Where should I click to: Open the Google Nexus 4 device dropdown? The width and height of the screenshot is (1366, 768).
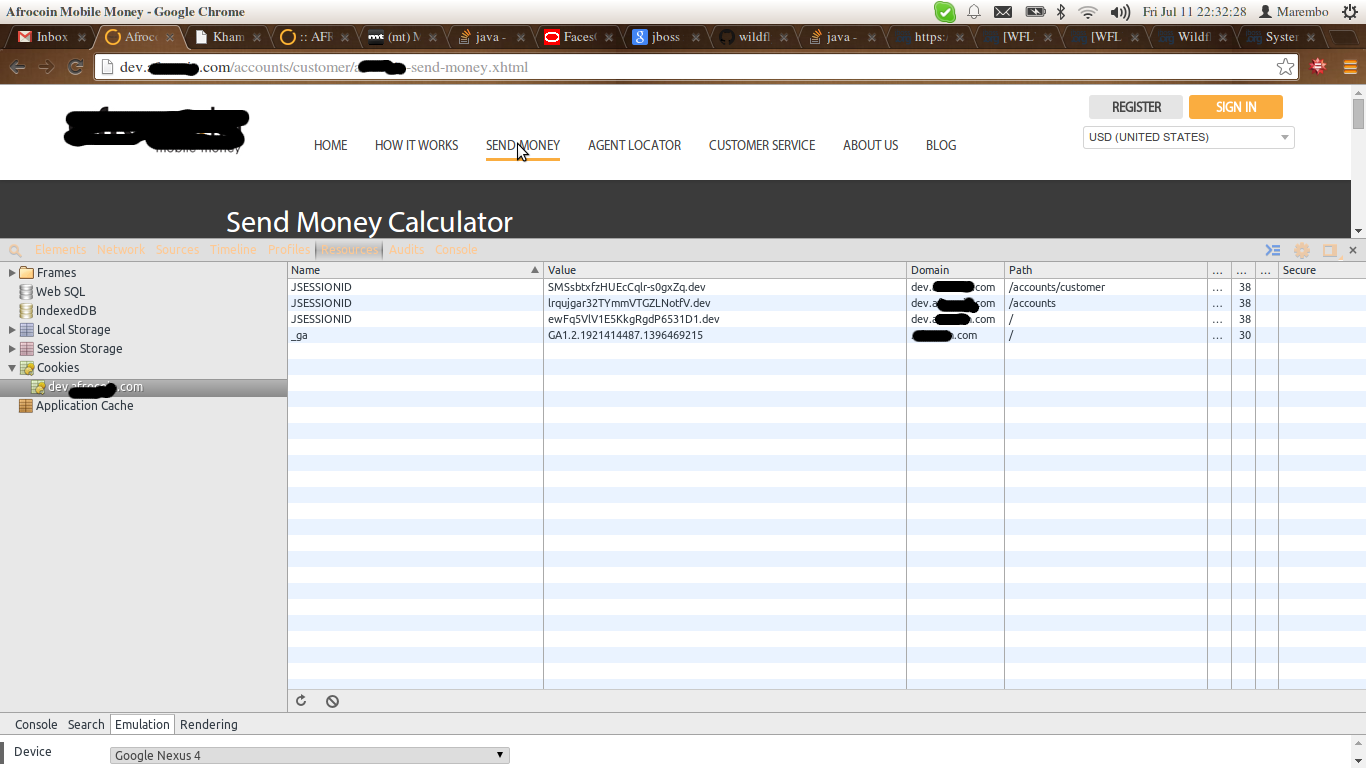(x=310, y=755)
